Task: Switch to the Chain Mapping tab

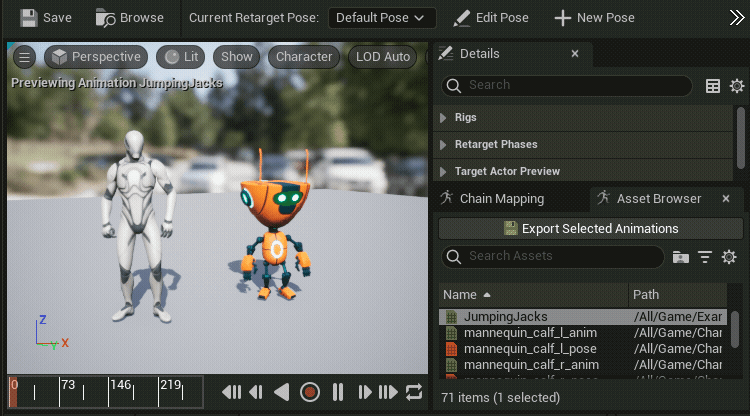Action: (501, 198)
